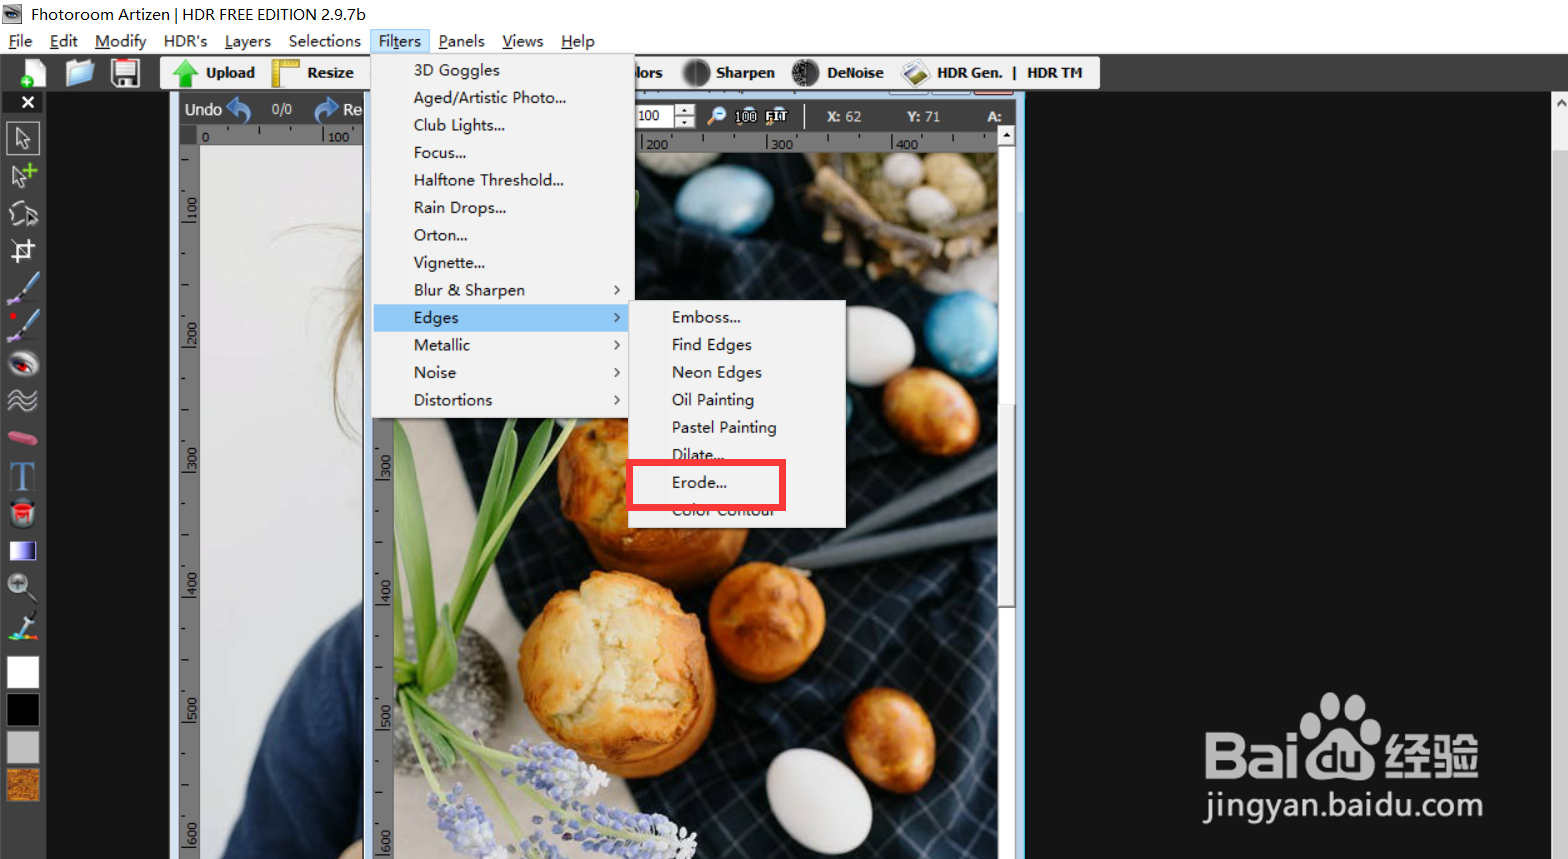Choose Vignette... filter
The image size is (1568, 859).
coord(503,263)
